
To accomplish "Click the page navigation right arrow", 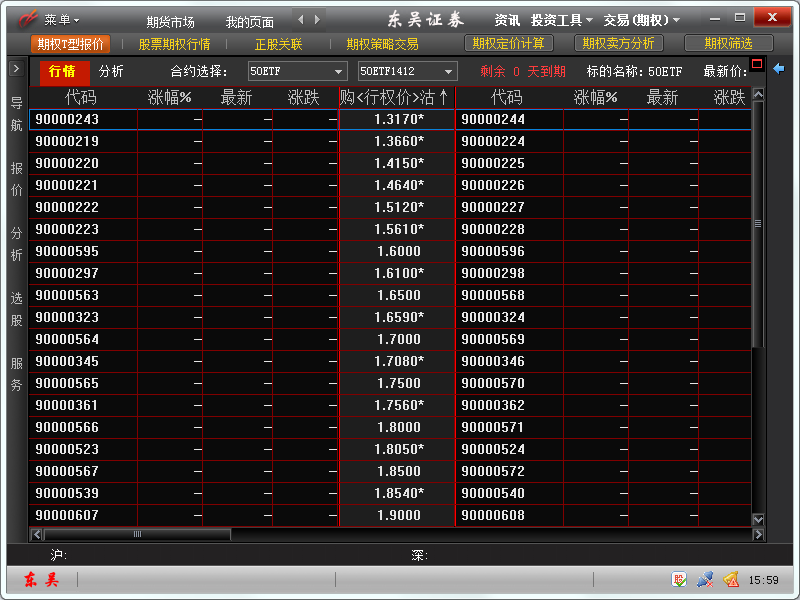I will point(317,19).
